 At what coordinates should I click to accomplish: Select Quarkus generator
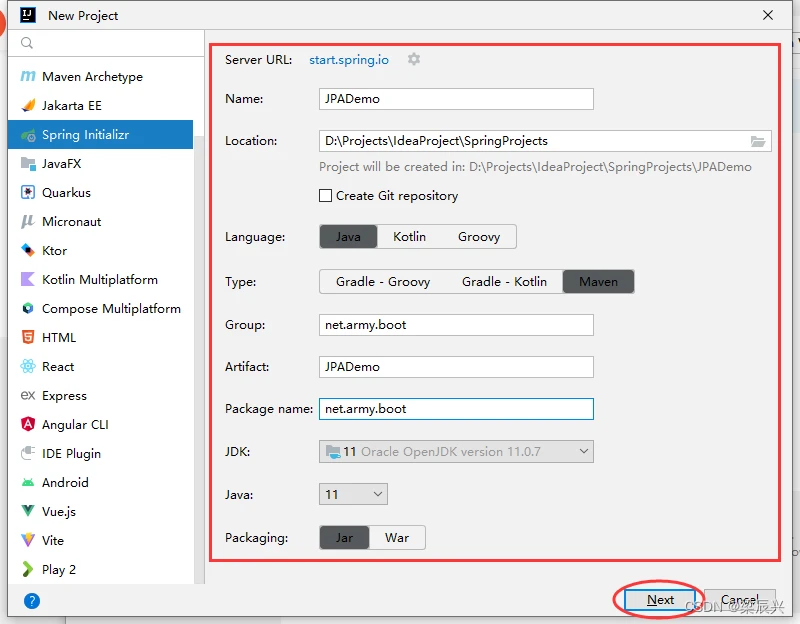[x=101, y=193]
